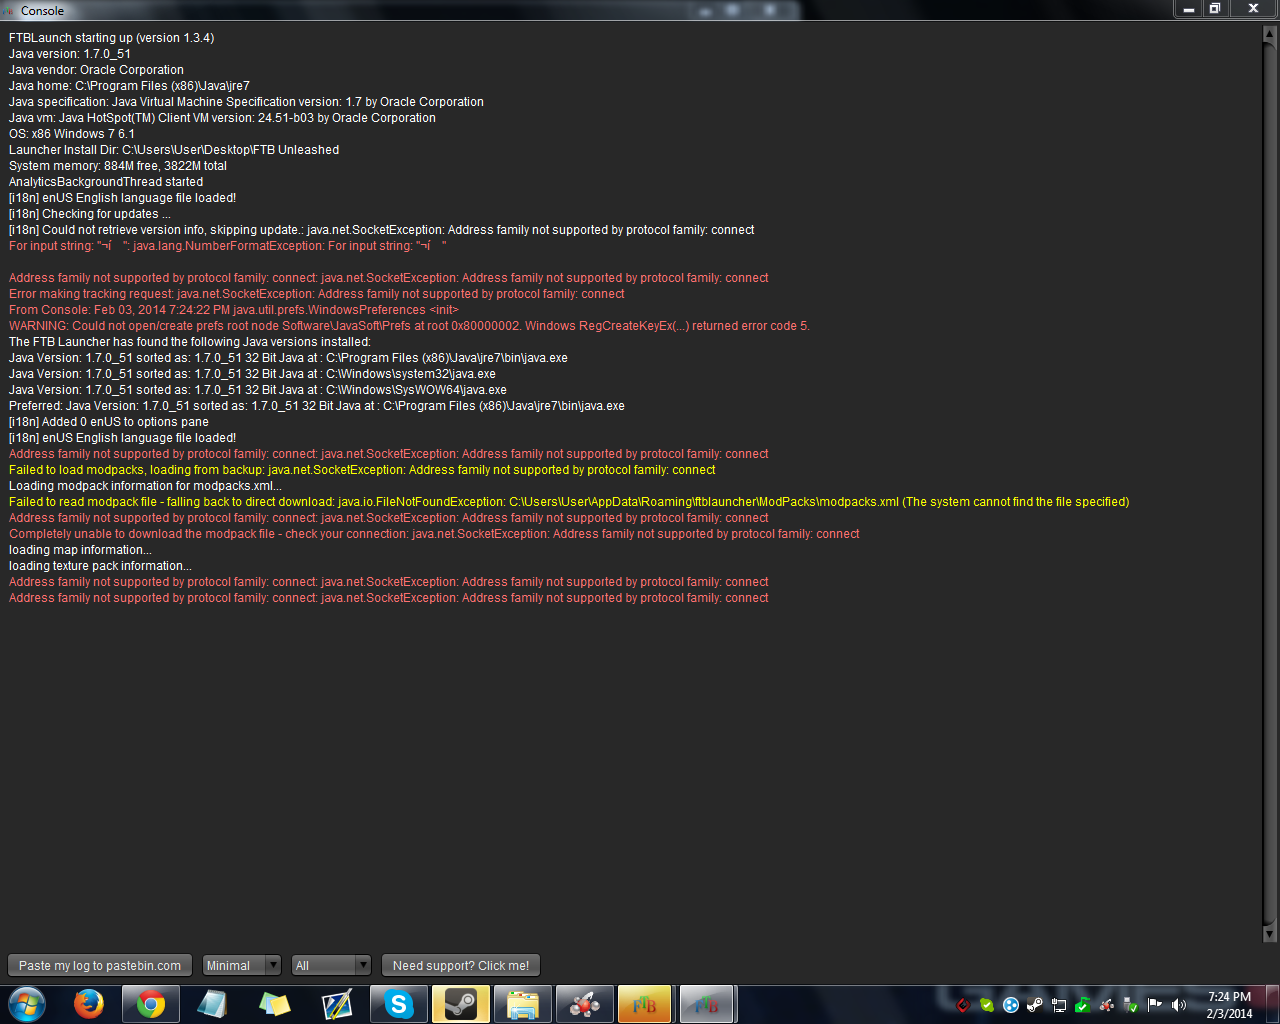Click 'loading map information...' line
The image size is (1280, 1024).
80,550
